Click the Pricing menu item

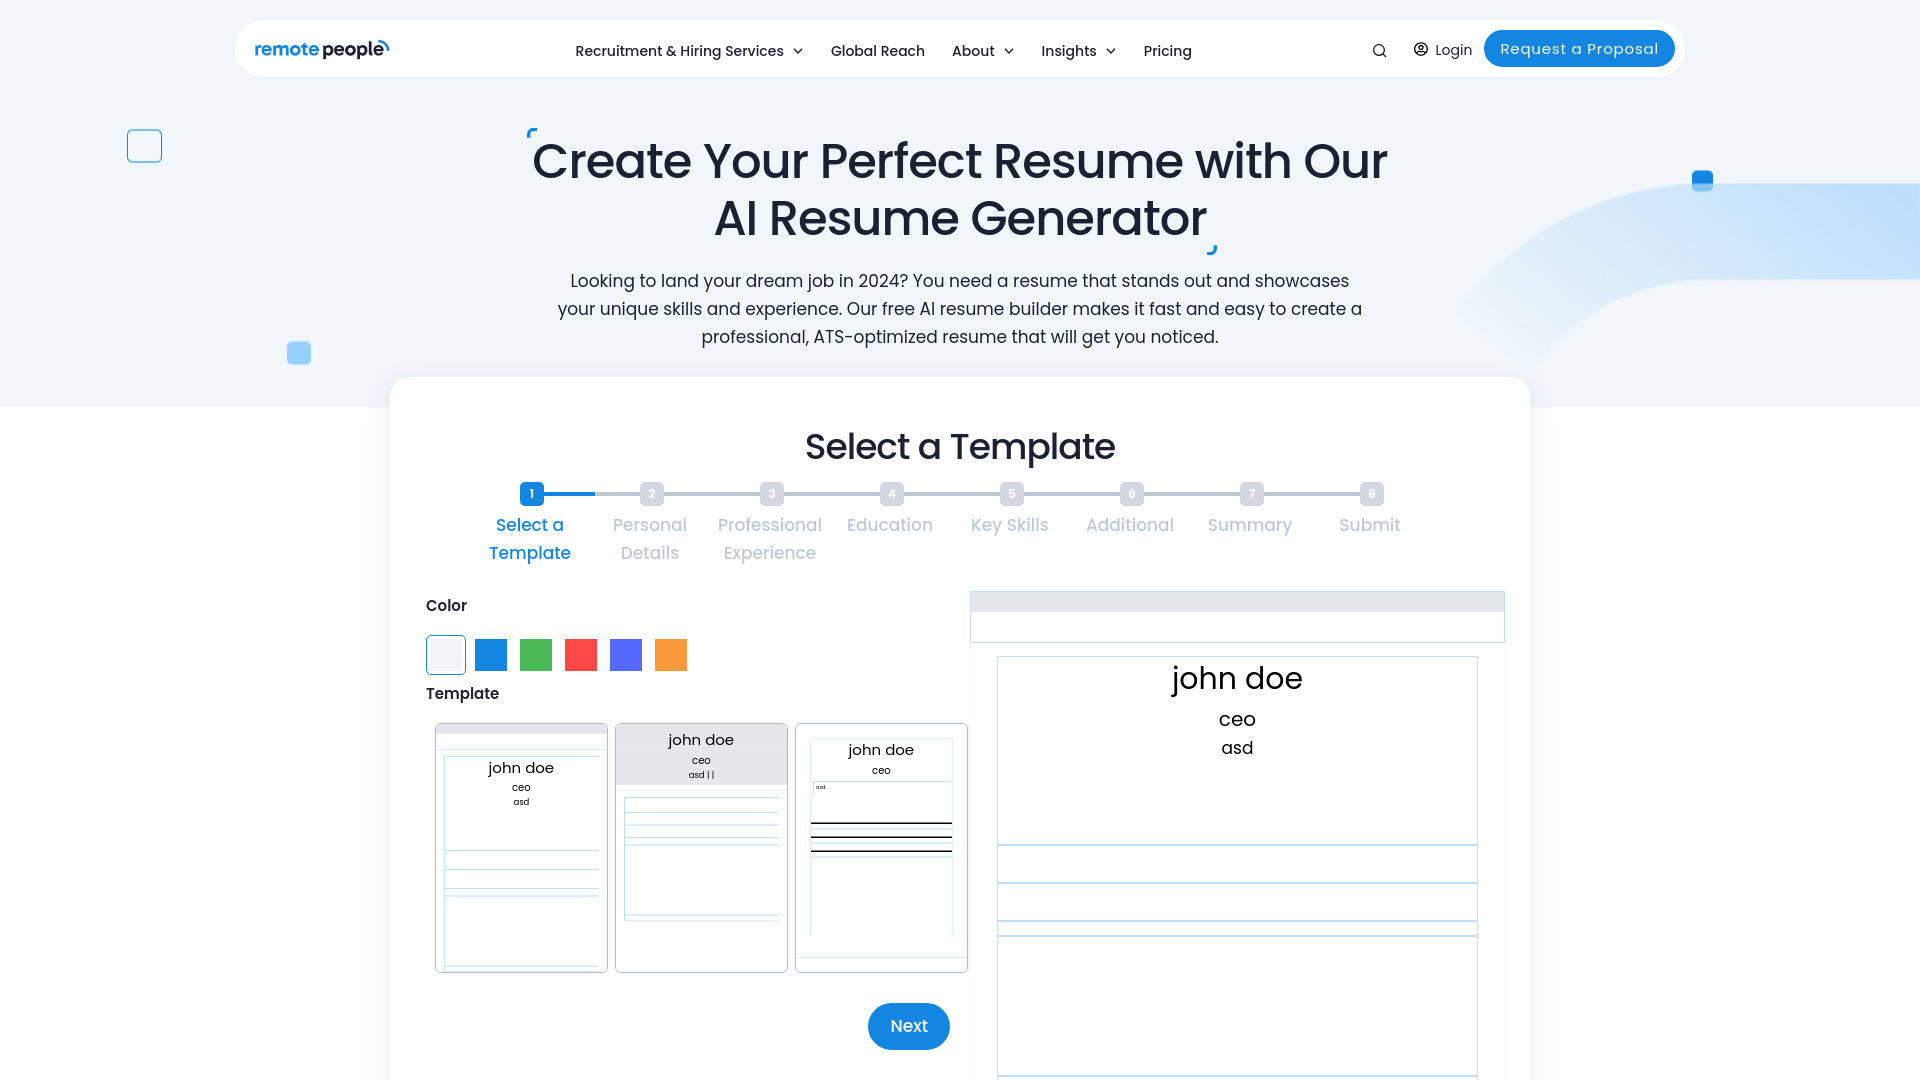(1168, 50)
